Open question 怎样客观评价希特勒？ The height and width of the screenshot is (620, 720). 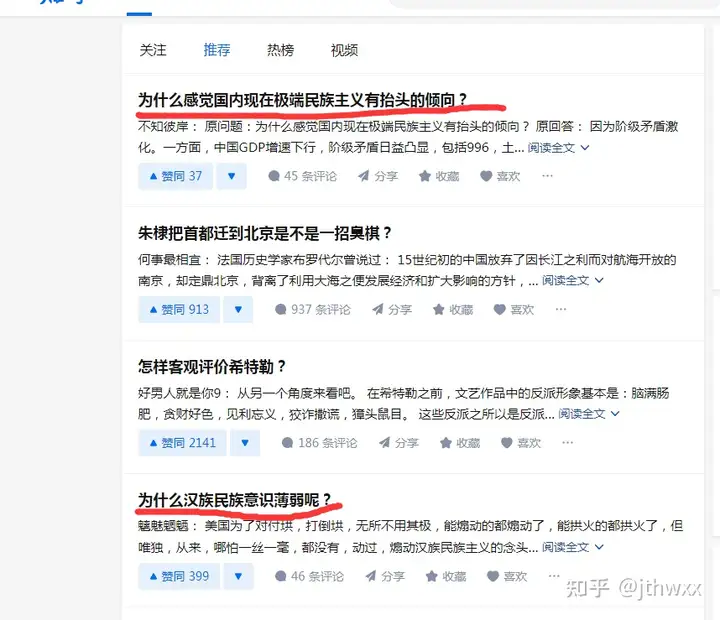point(212,367)
